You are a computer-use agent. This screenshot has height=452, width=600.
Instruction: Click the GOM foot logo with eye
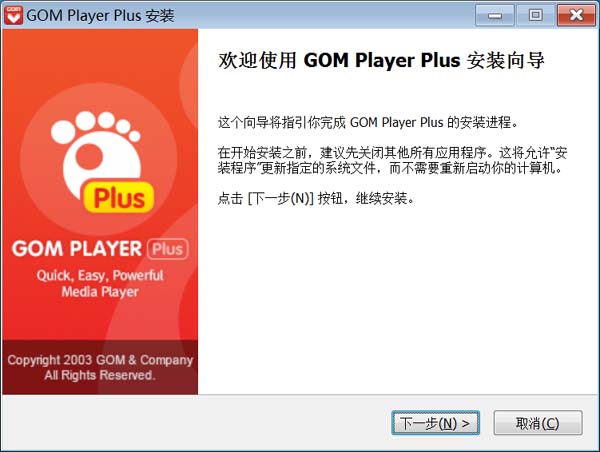pos(96,153)
